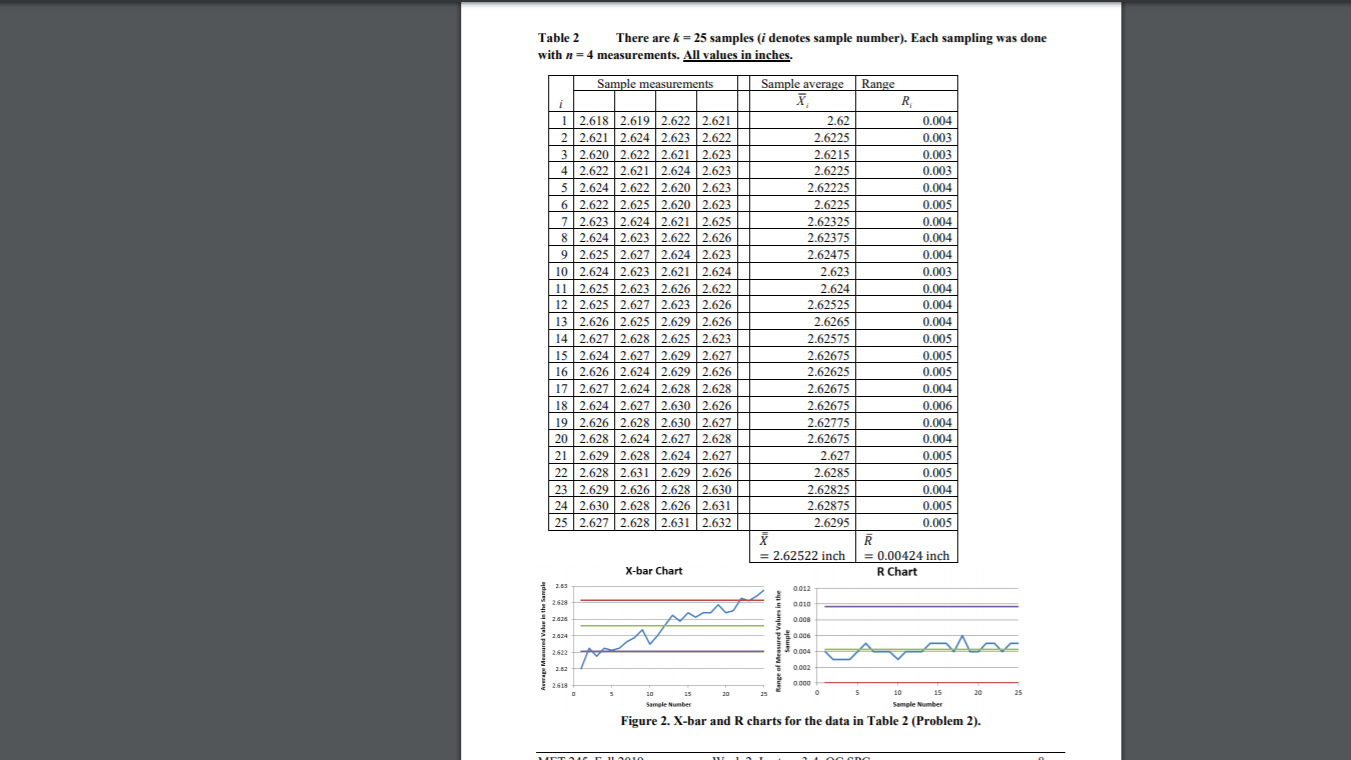Select the sample average value 2.62 in row 1
This screenshot has height=760, width=1351.
837,119
